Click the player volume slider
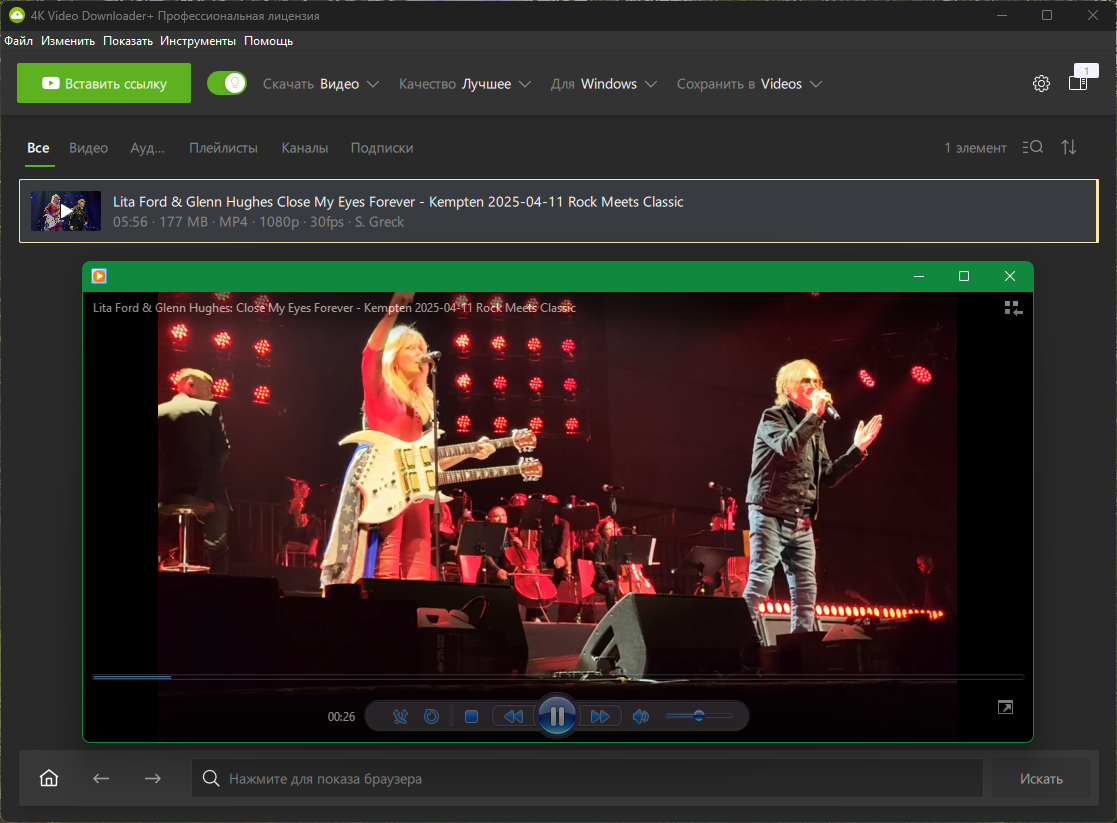 699,716
